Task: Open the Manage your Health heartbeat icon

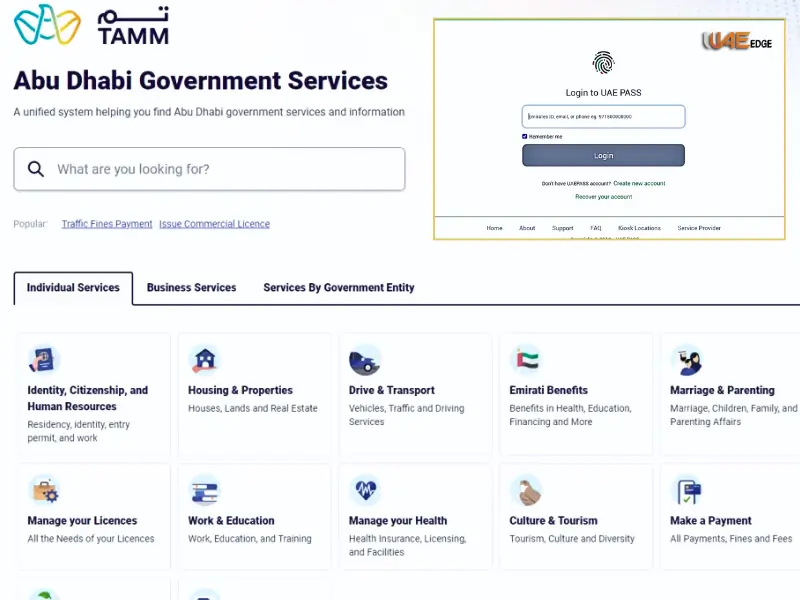Action: (365, 490)
